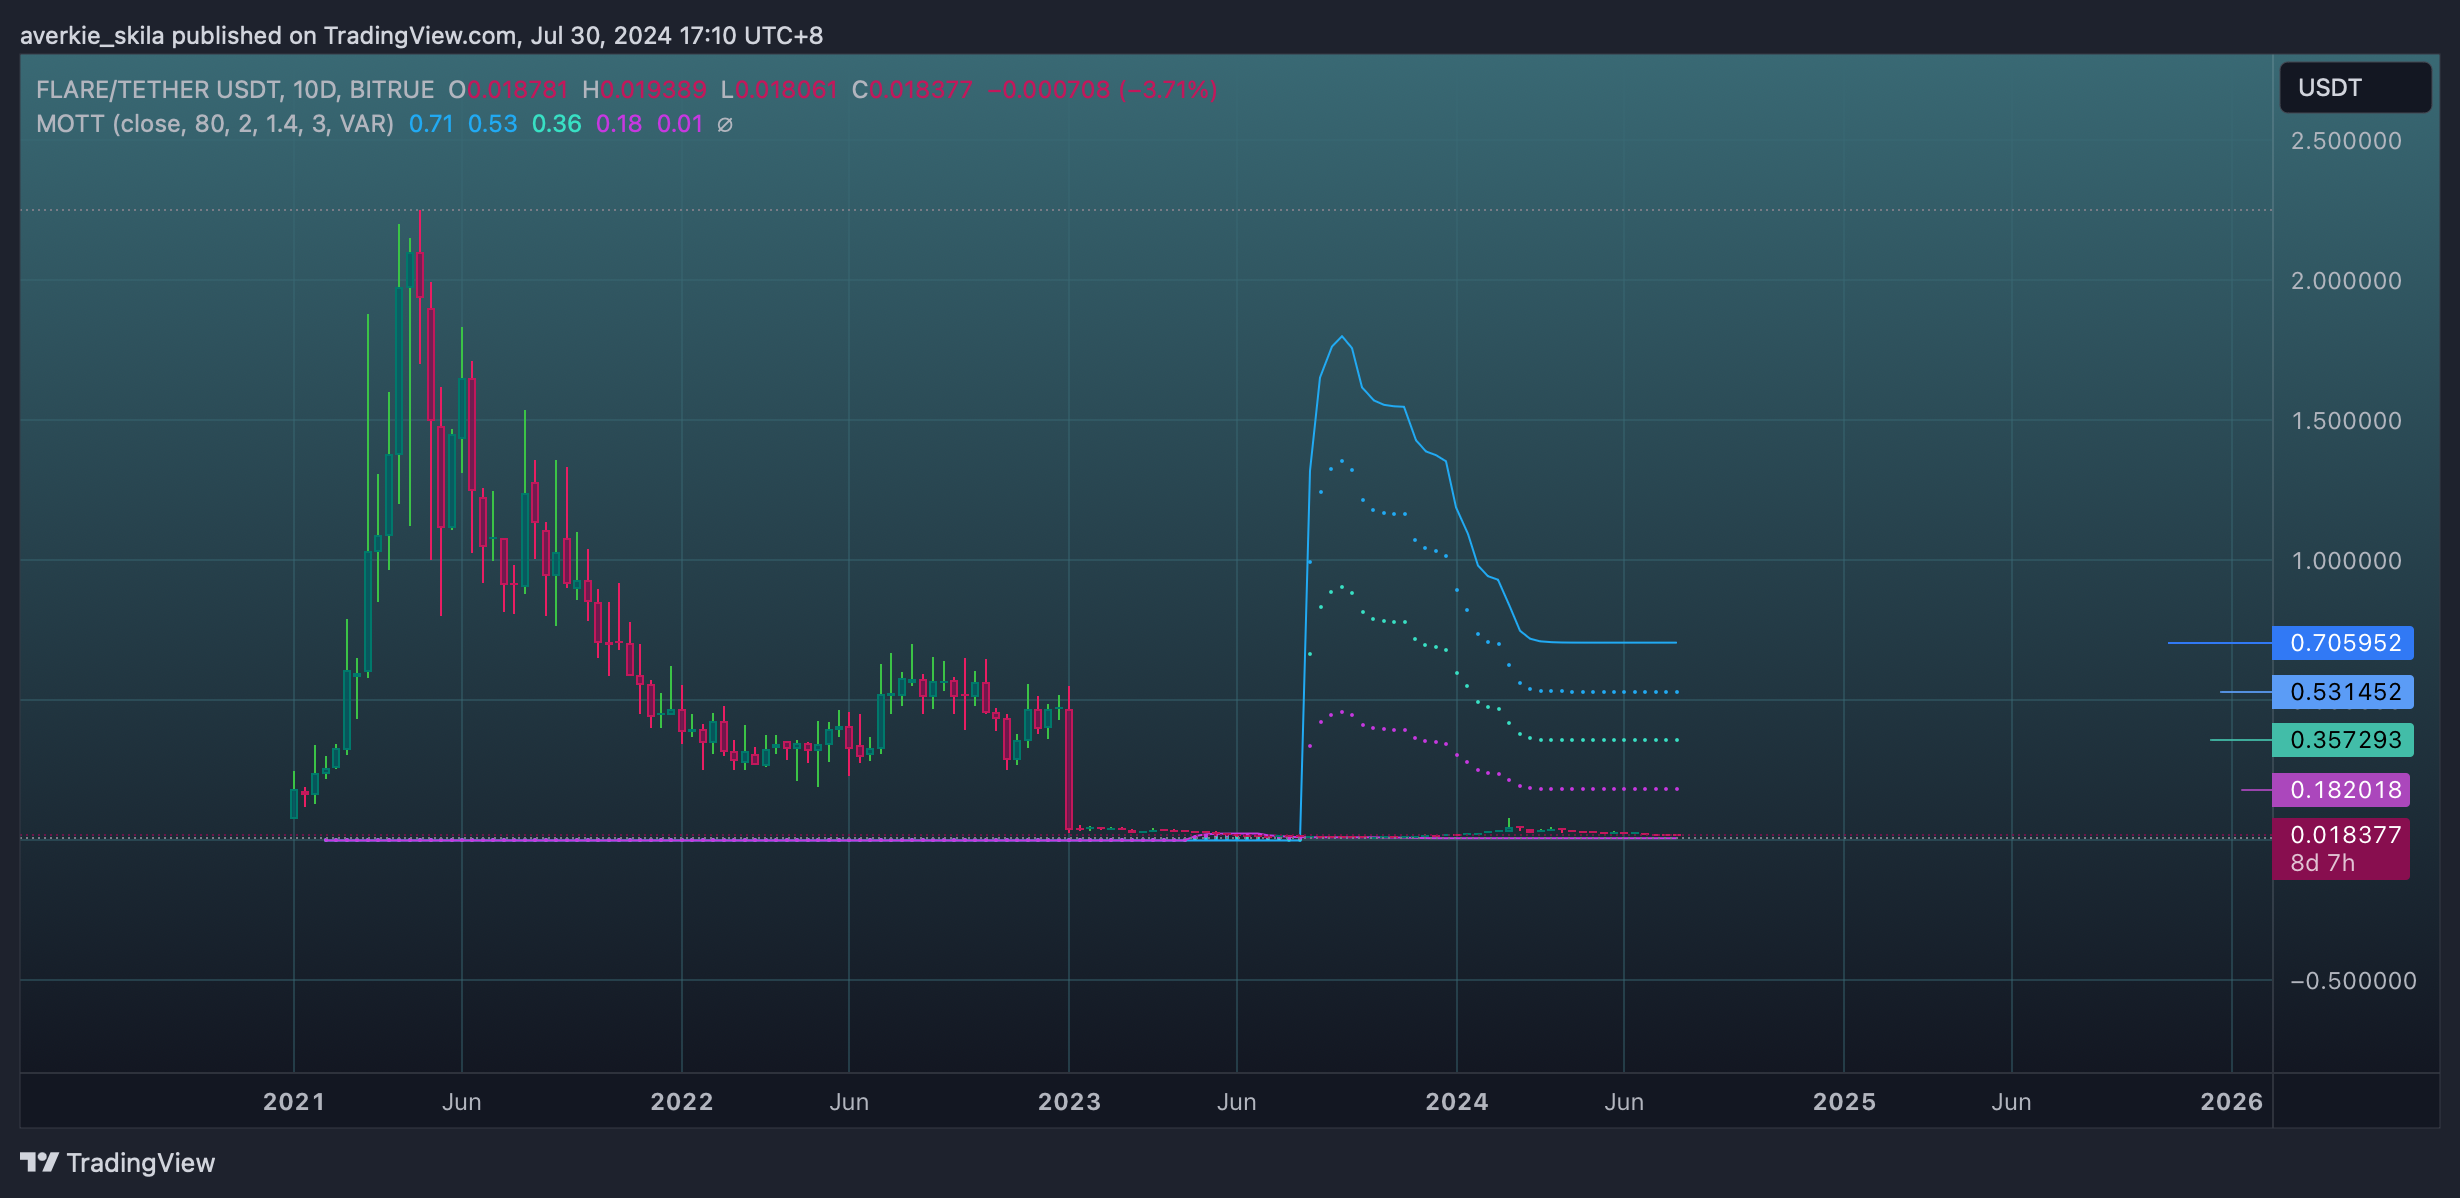The image size is (2460, 1198).
Task: Click the 8d 7h countdown label
Action: pyautogui.click(x=2323, y=863)
